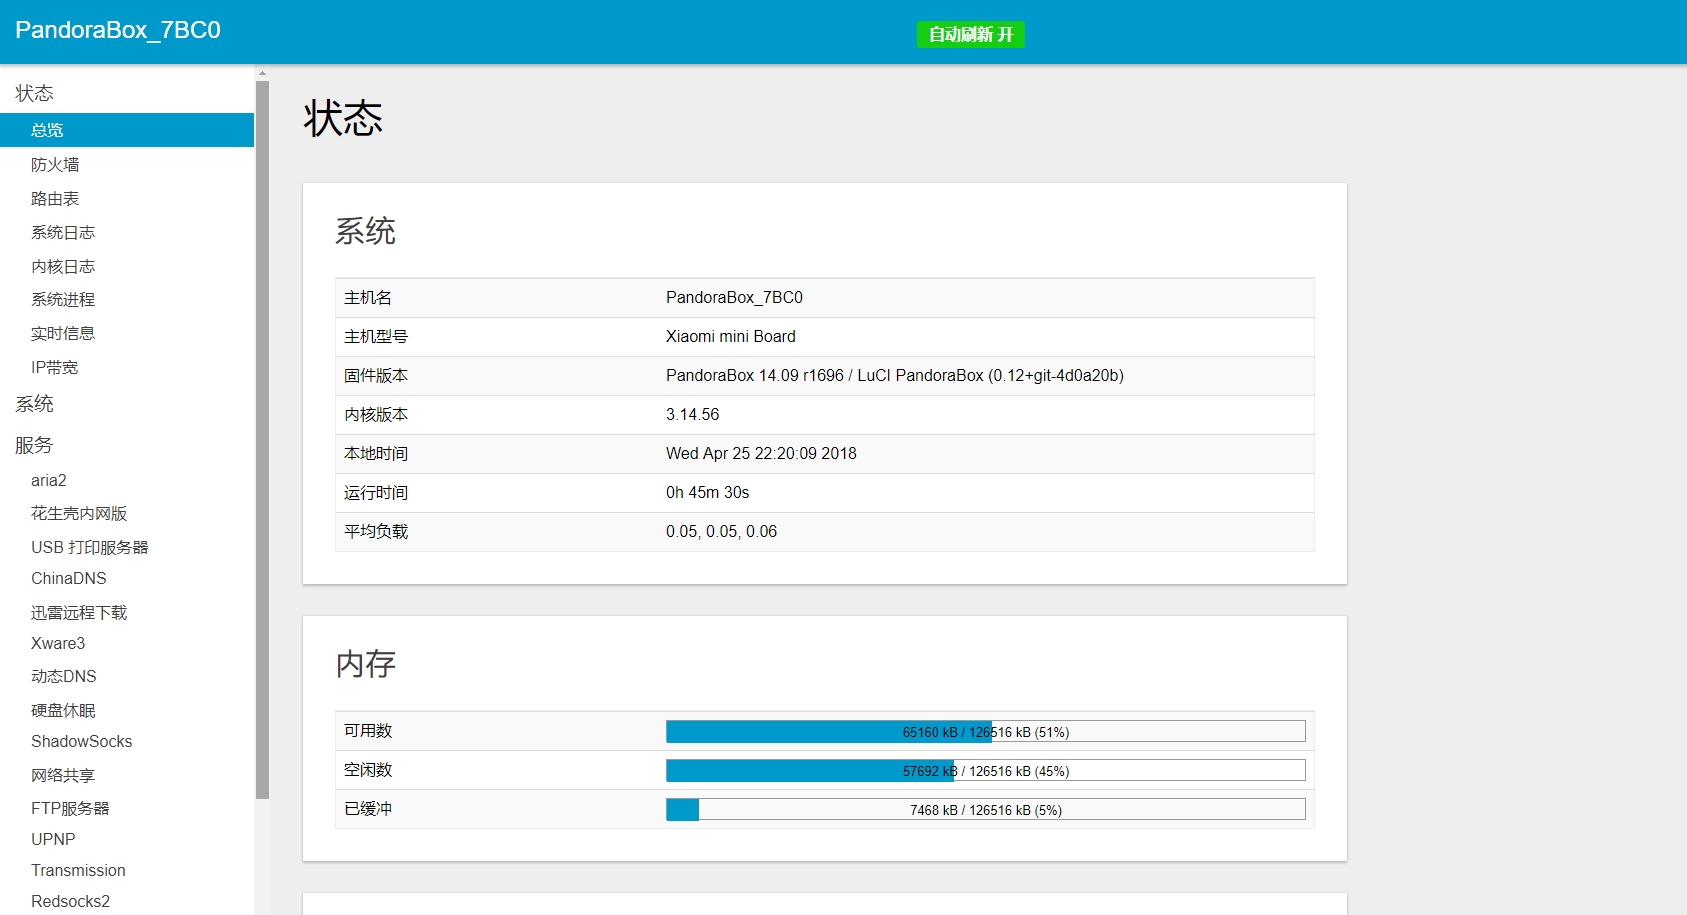The width and height of the screenshot is (1687, 915).
Task: Click the 平均负载 row label
Action: click(376, 531)
